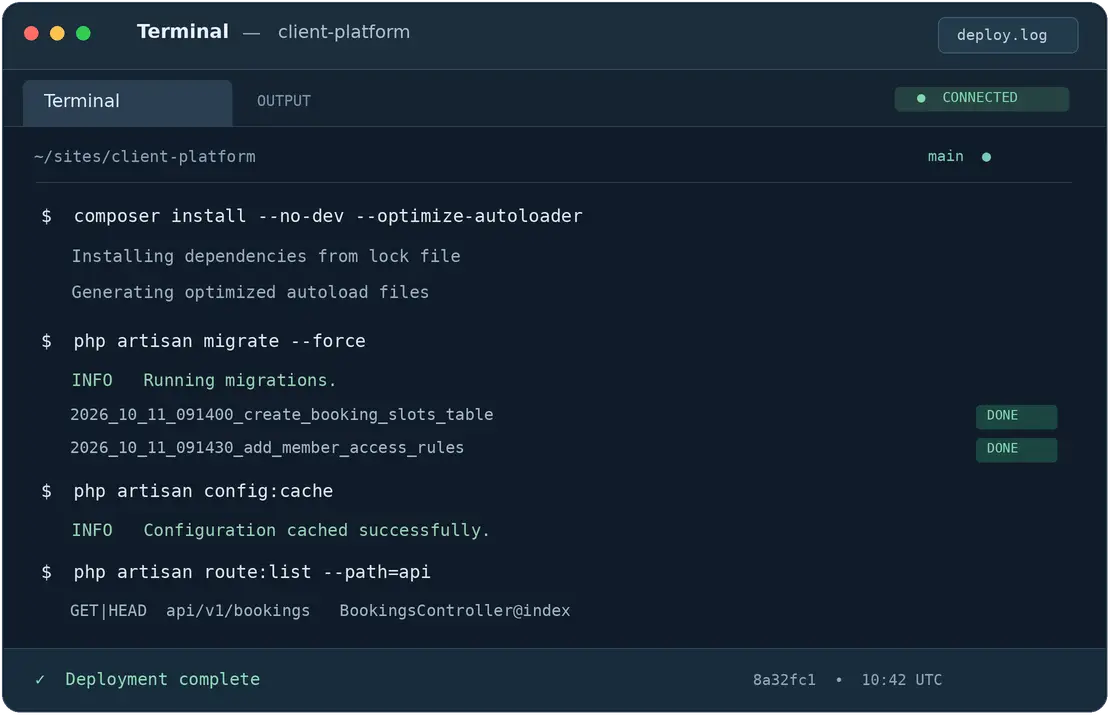The width and height of the screenshot is (1110, 715).
Task: Click the client-platform window title
Action: tap(343, 33)
